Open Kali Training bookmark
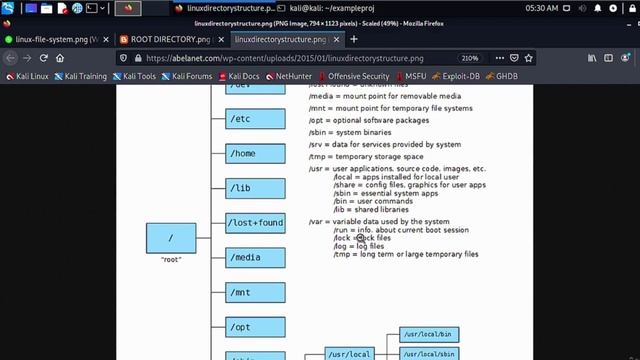Viewport: 640px width, 360px height. click(80, 76)
